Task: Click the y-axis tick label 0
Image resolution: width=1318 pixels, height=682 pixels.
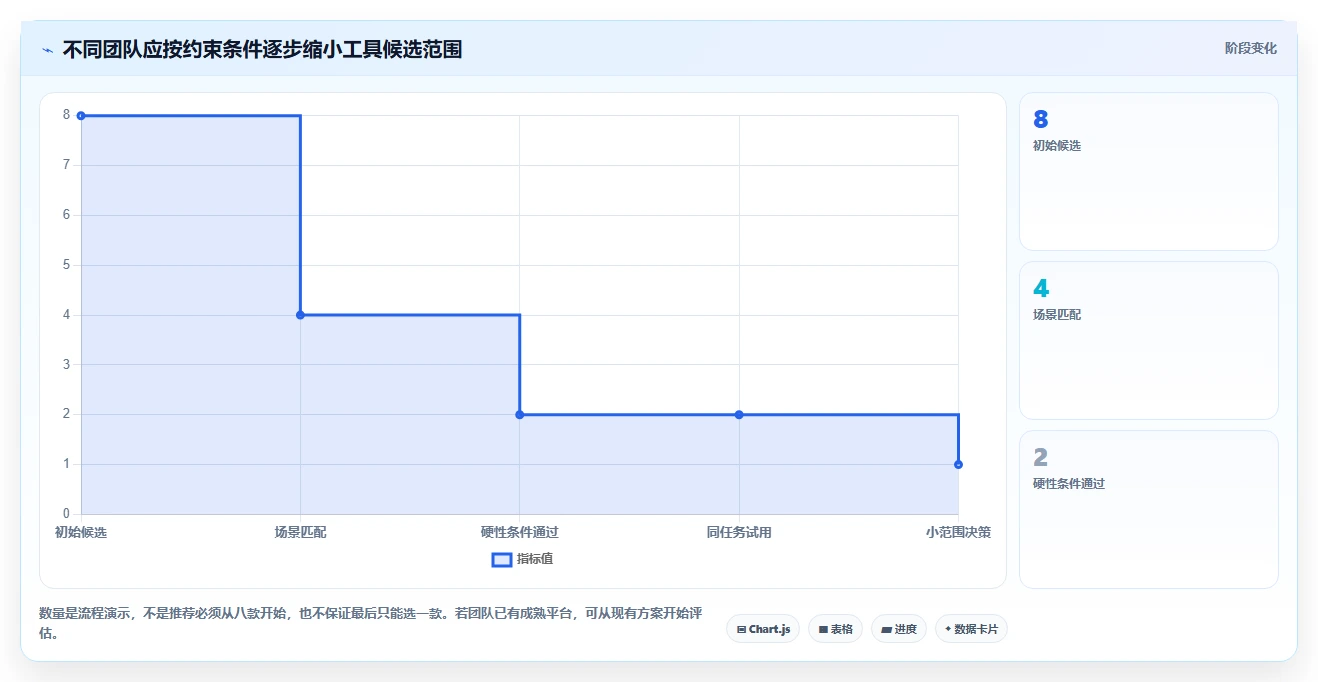Action: (66, 514)
